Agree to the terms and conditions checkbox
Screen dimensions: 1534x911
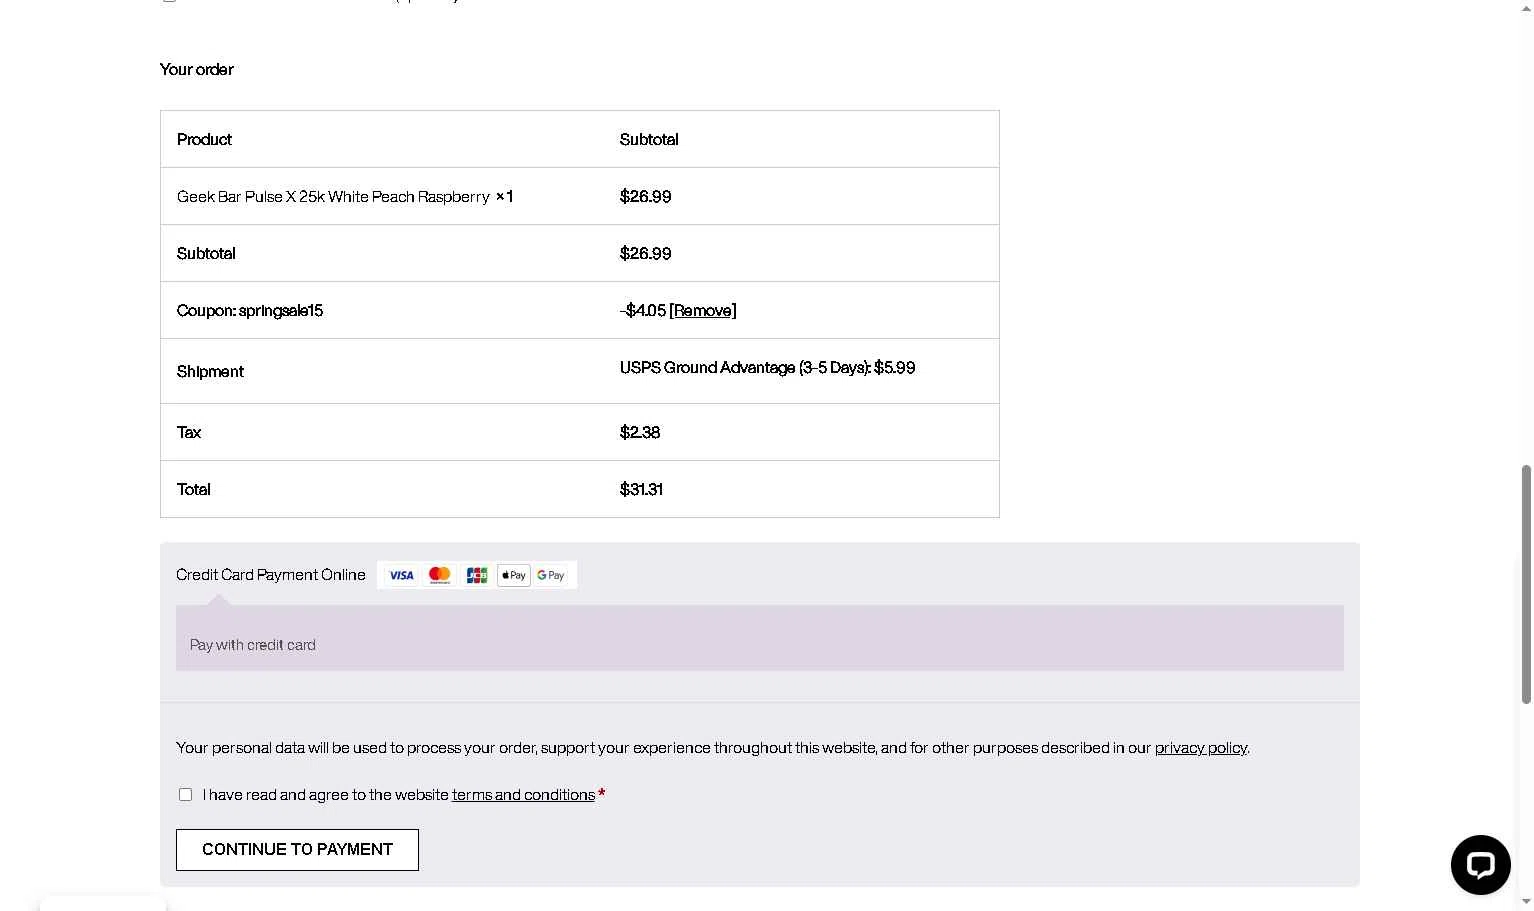pyautogui.click(x=185, y=794)
